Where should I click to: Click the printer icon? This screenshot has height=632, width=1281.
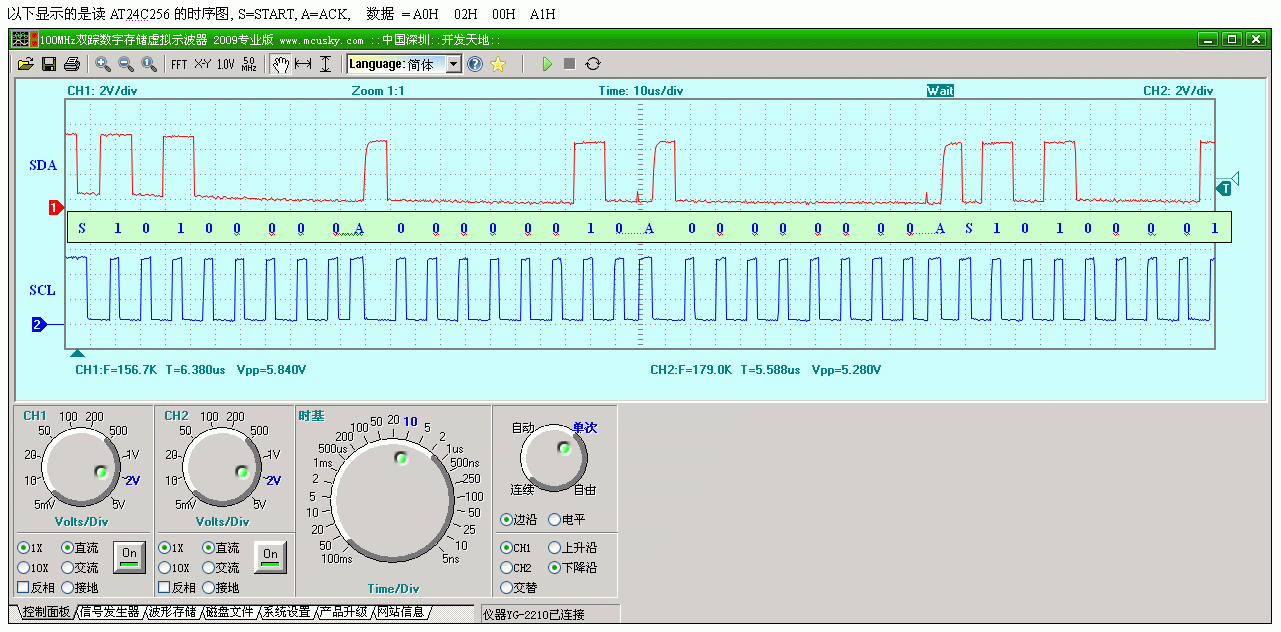[x=71, y=64]
